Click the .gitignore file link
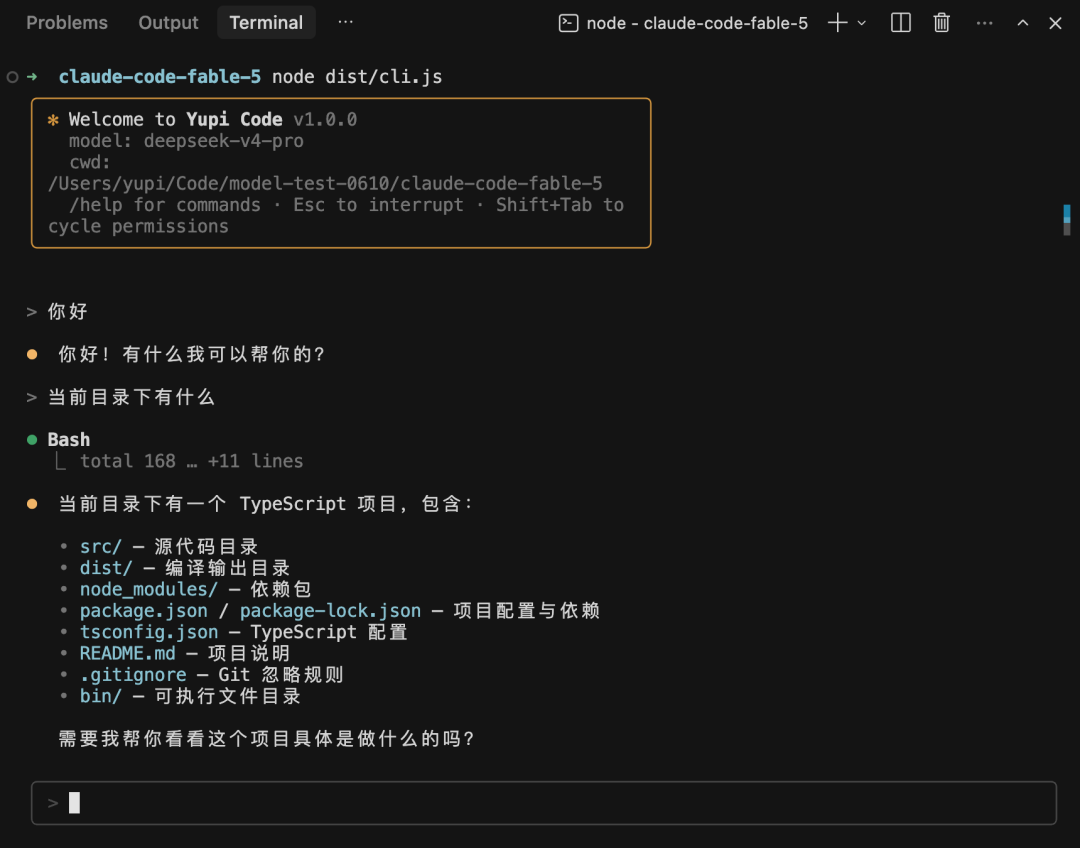 (133, 674)
